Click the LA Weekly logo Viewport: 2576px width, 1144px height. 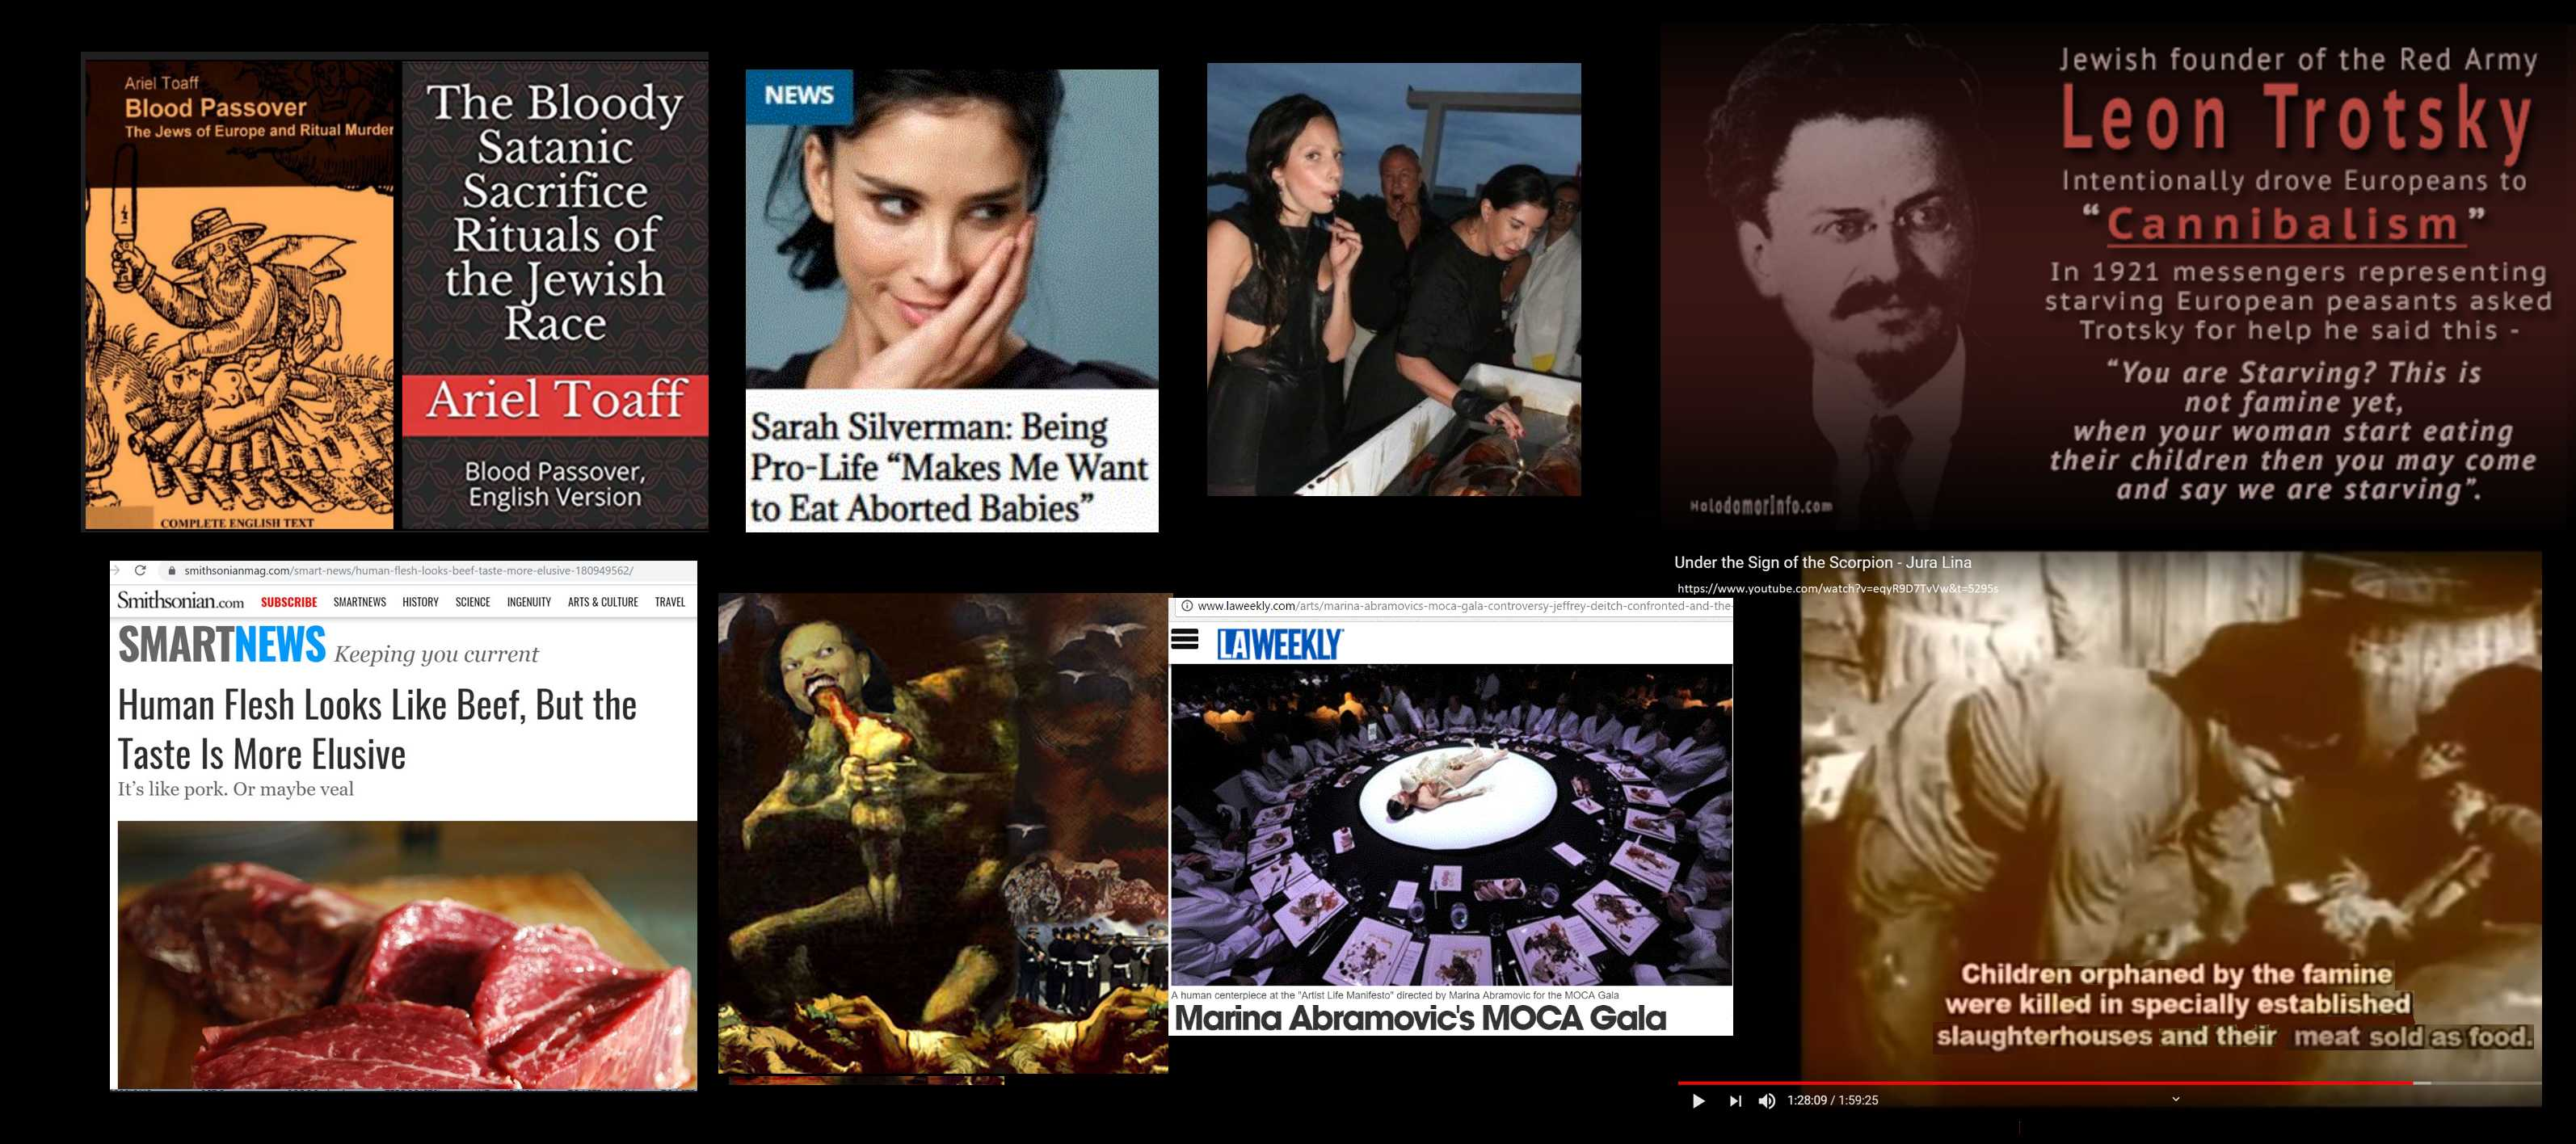click(x=1280, y=645)
